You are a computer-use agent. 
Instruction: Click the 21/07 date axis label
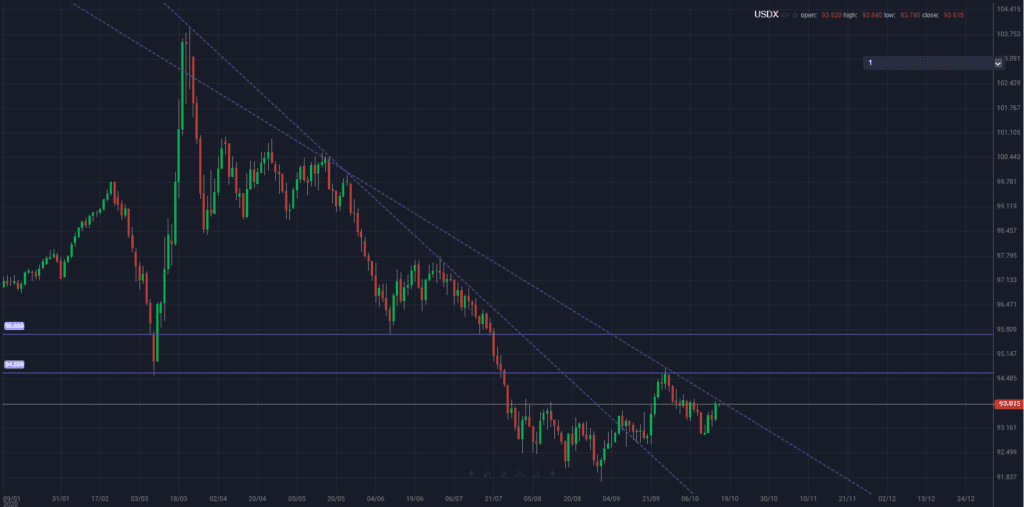point(494,497)
